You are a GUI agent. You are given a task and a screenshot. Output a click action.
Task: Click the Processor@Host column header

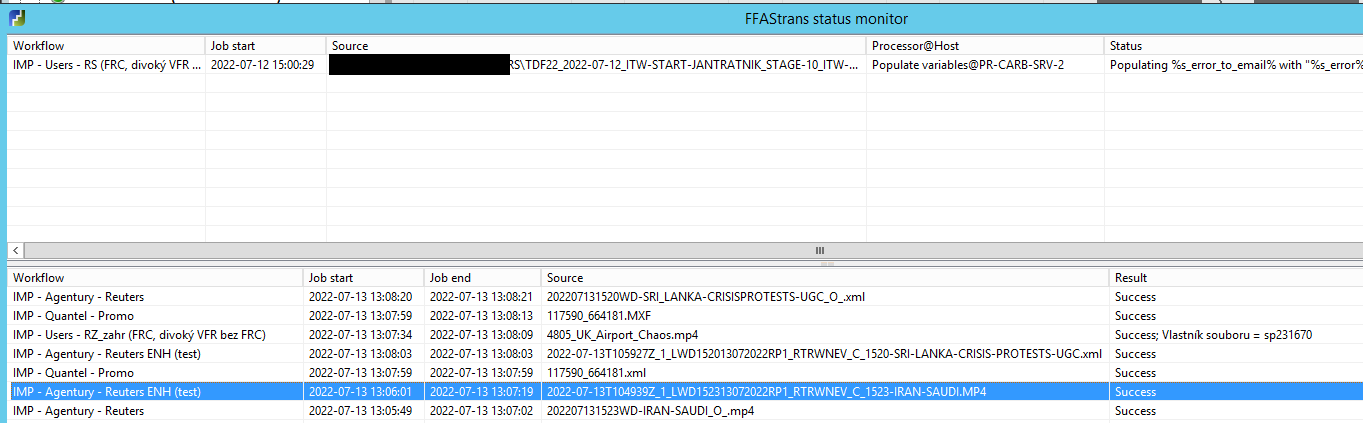click(986, 45)
